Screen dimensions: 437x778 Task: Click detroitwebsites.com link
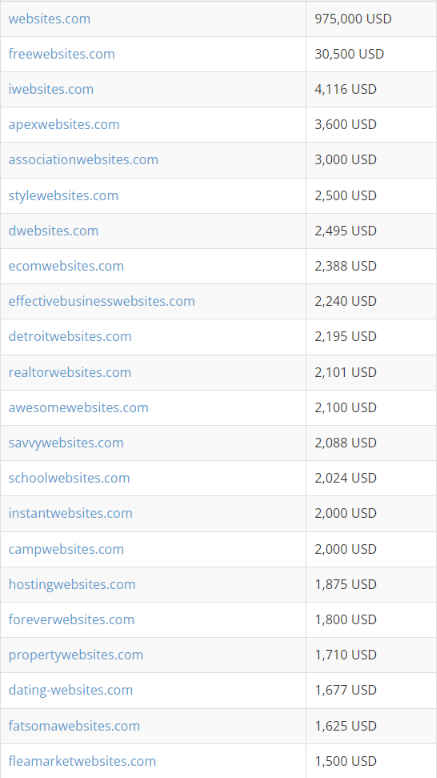[x=70, y=336]
